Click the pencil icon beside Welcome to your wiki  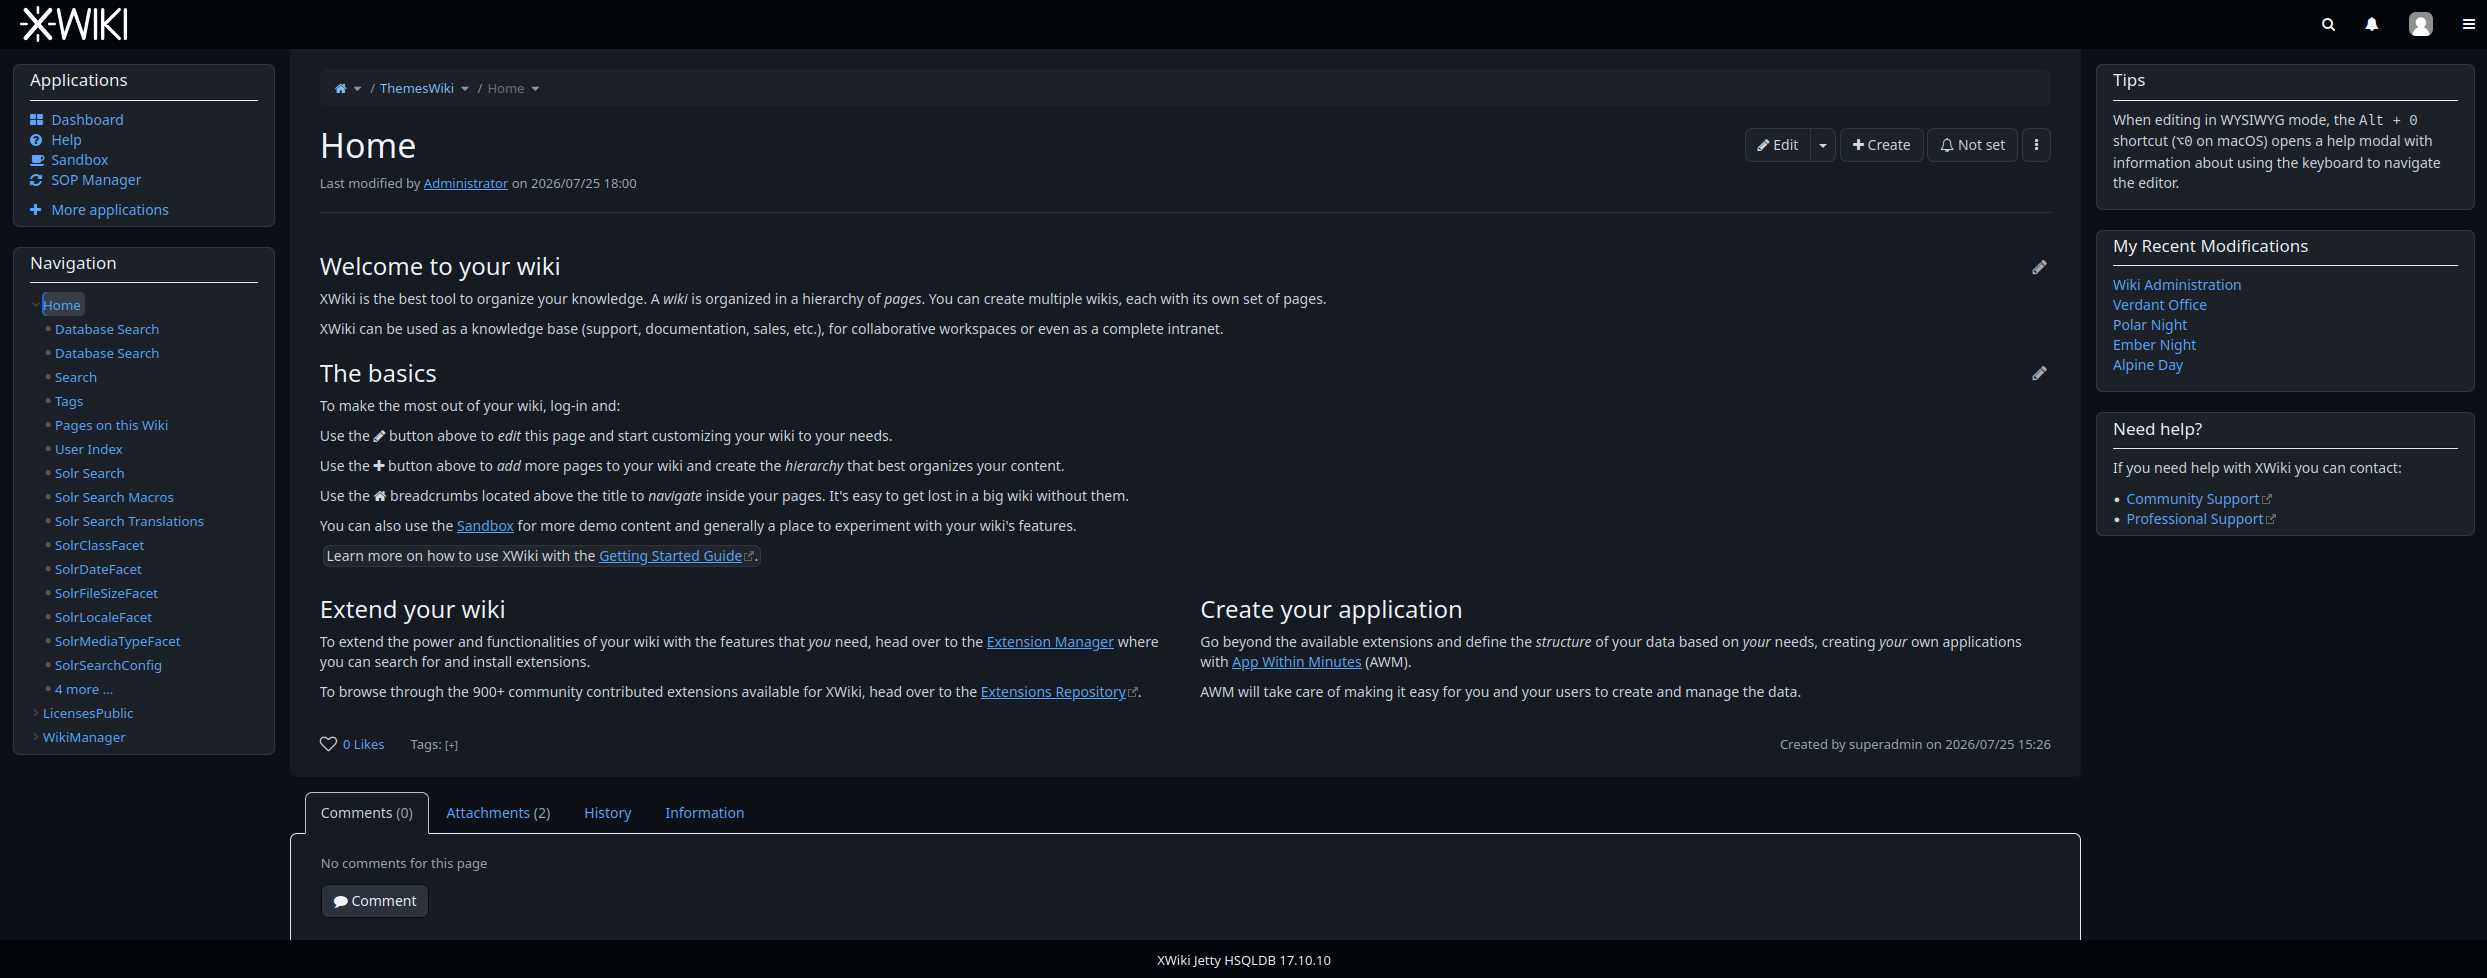click(2039, 267)
